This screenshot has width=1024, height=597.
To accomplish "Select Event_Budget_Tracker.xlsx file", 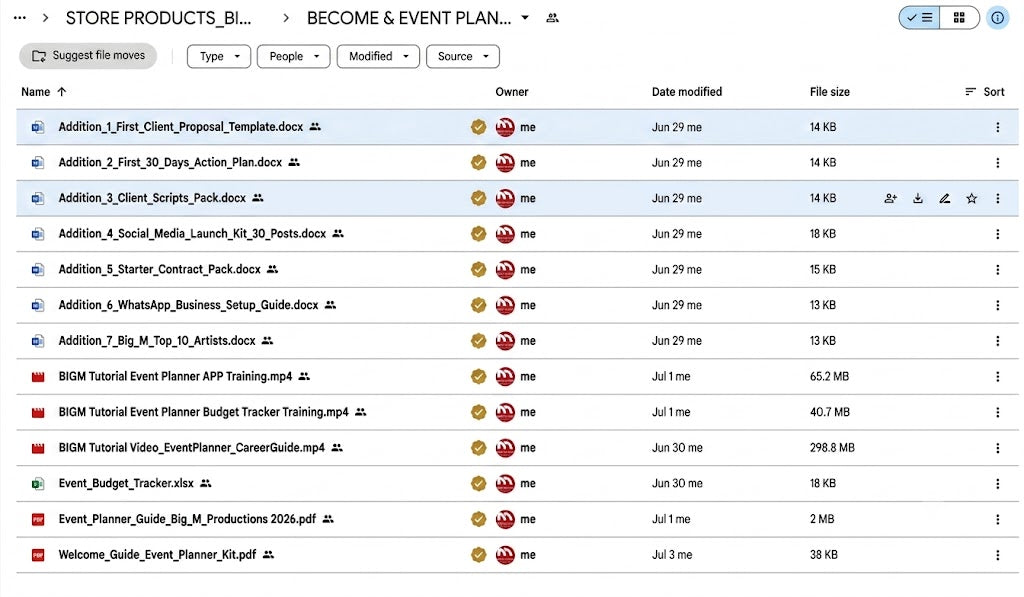I will pyautogui.click(x=517, y=483).
